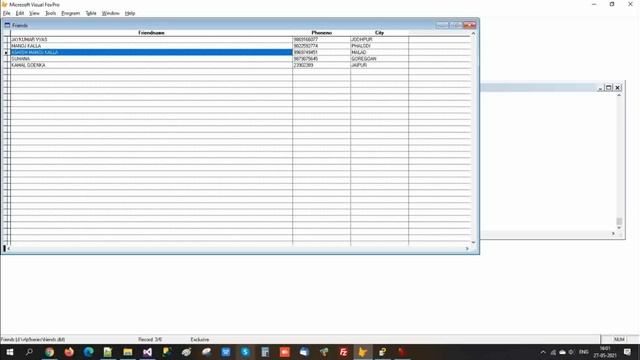Open Firefox from taskbar
Viewport: 640px width, 360px height.
click(69, 352)
